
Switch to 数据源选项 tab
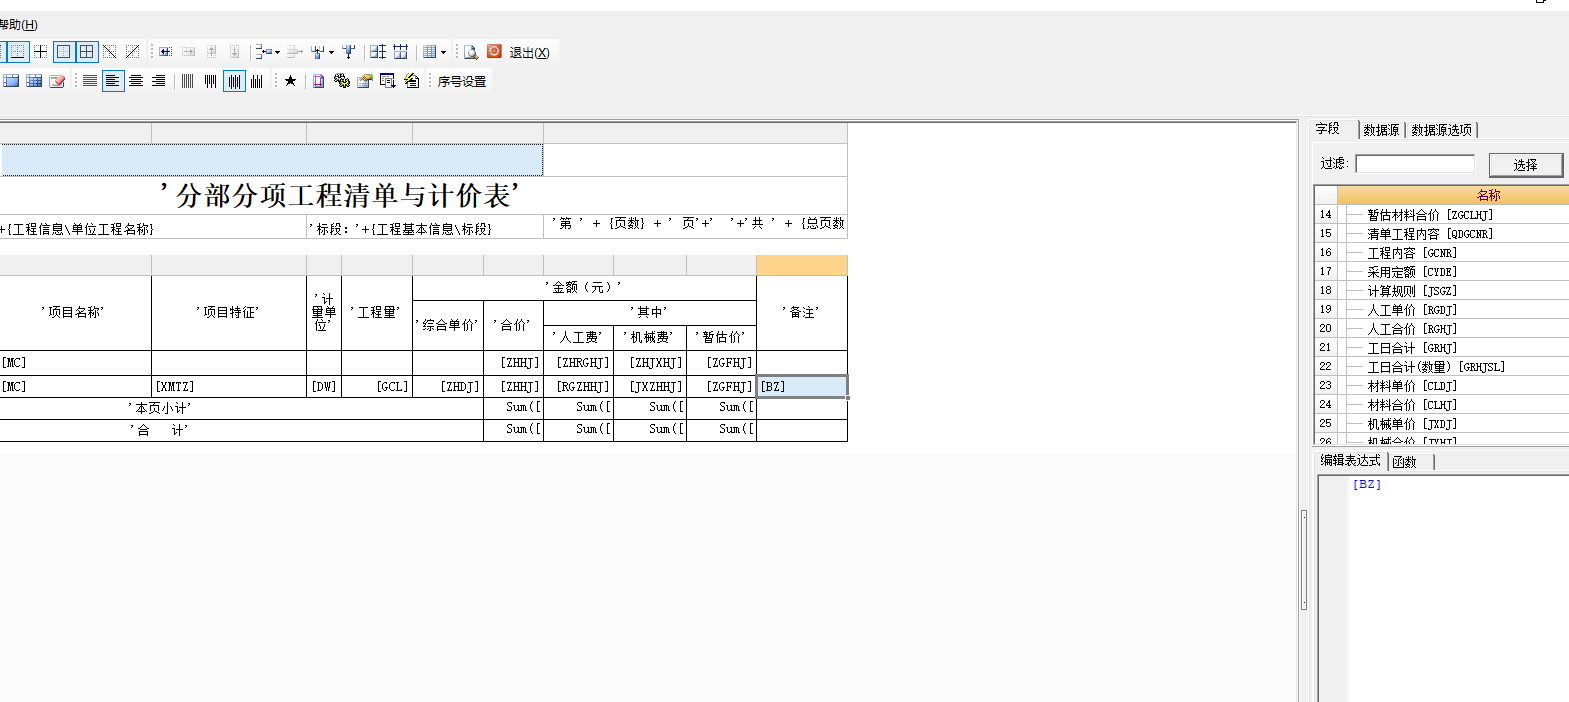pos(1441,130)
